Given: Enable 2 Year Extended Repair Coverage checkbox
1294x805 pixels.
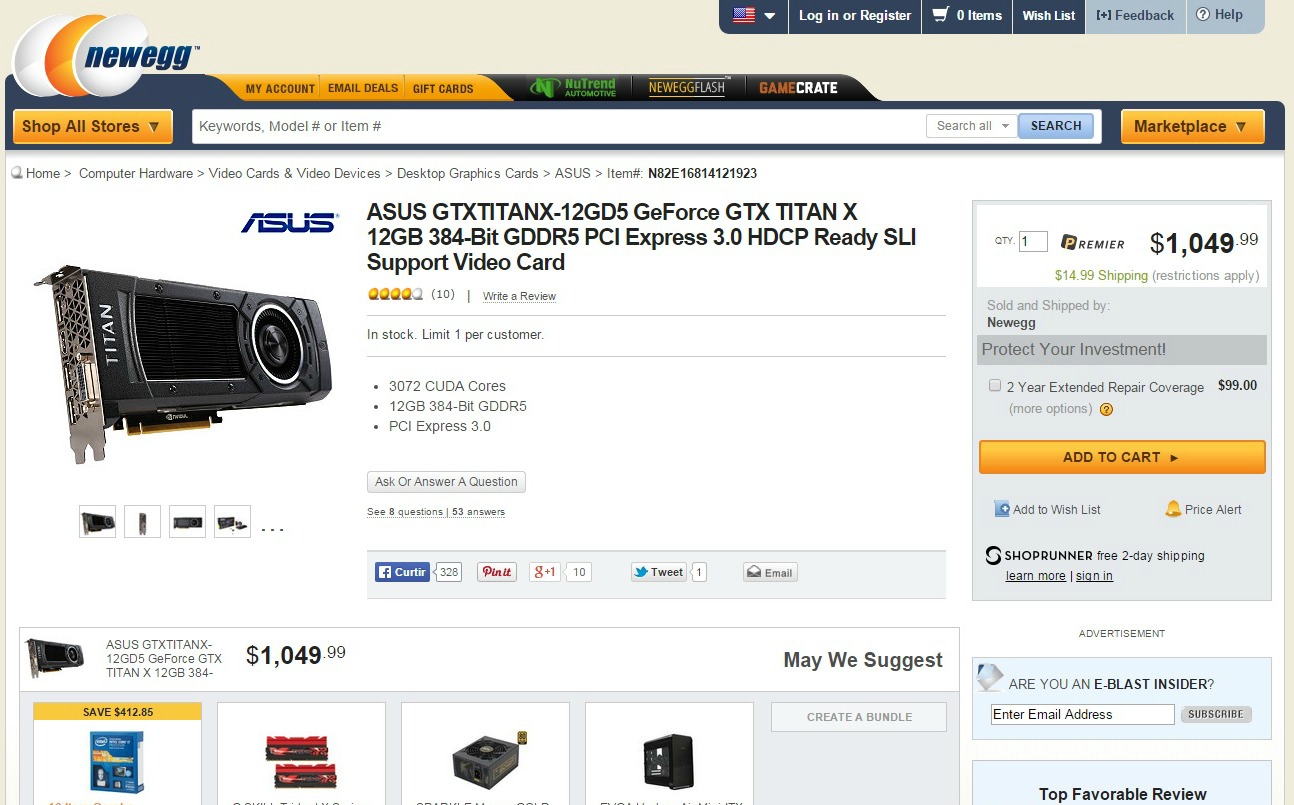Looking at the screenshot, I should [x=995, y=385].
